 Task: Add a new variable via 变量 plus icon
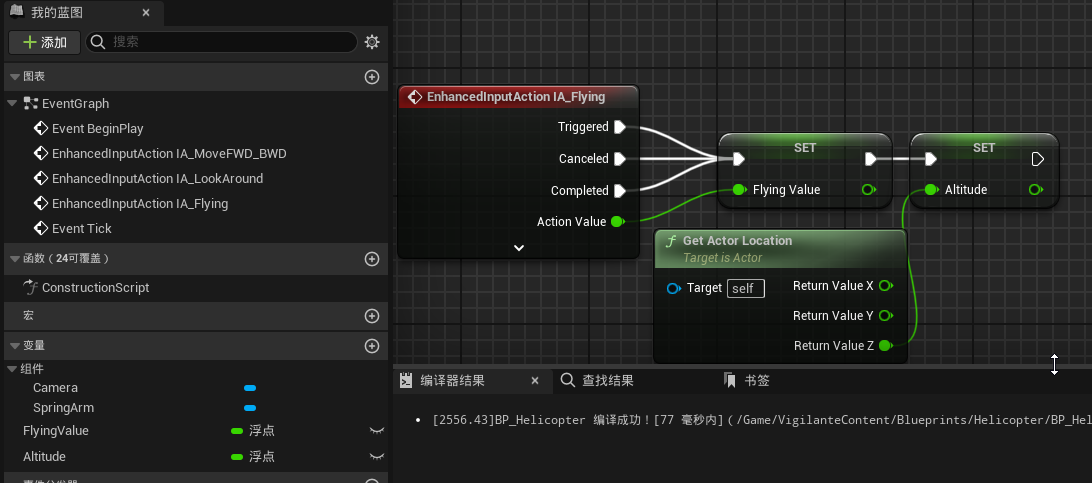tap(372, 346)
